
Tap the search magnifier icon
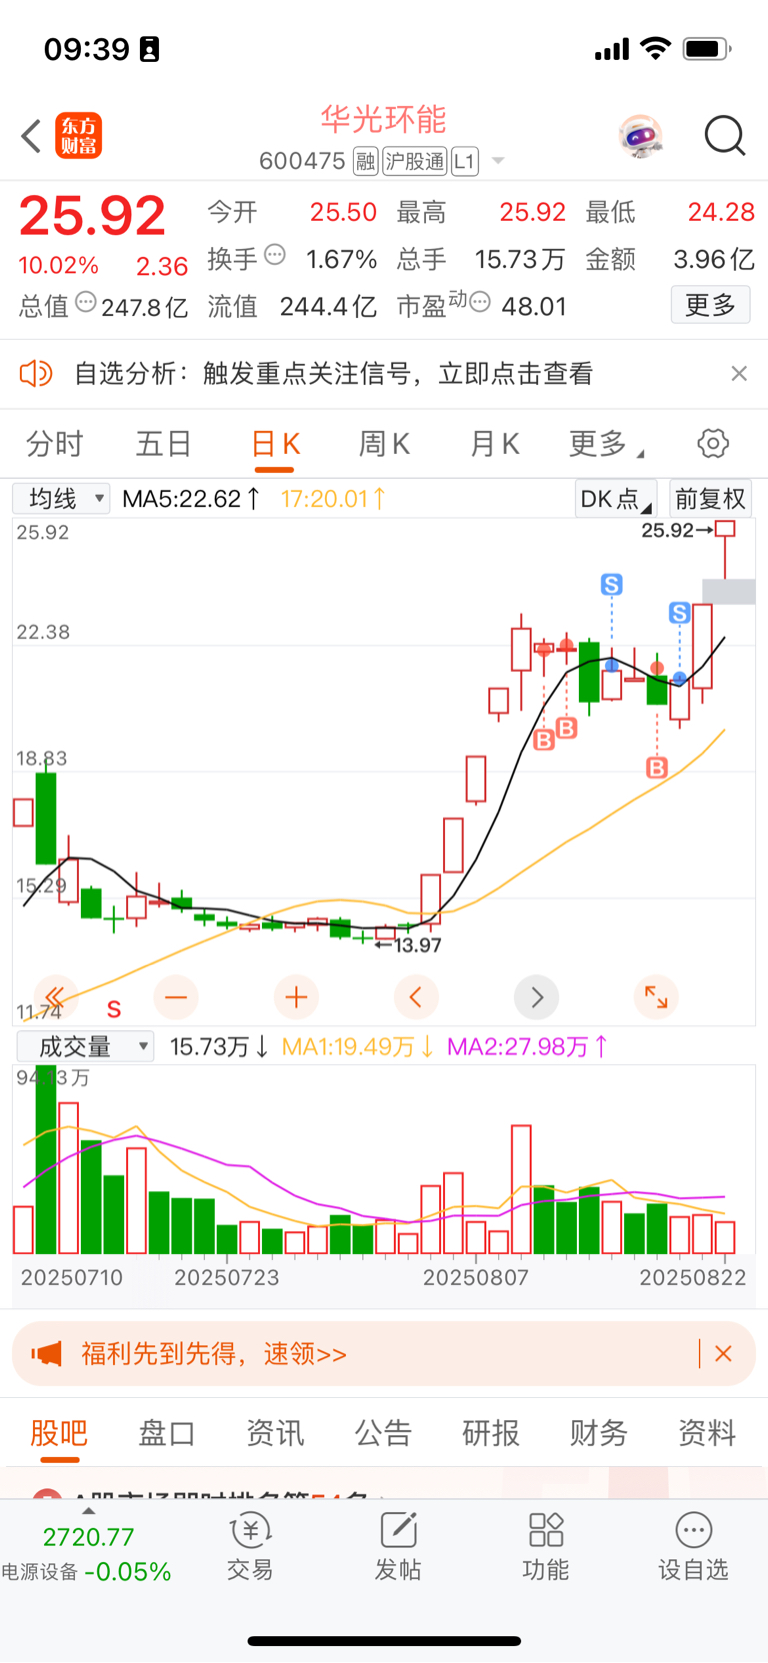[x=724, y=136]
